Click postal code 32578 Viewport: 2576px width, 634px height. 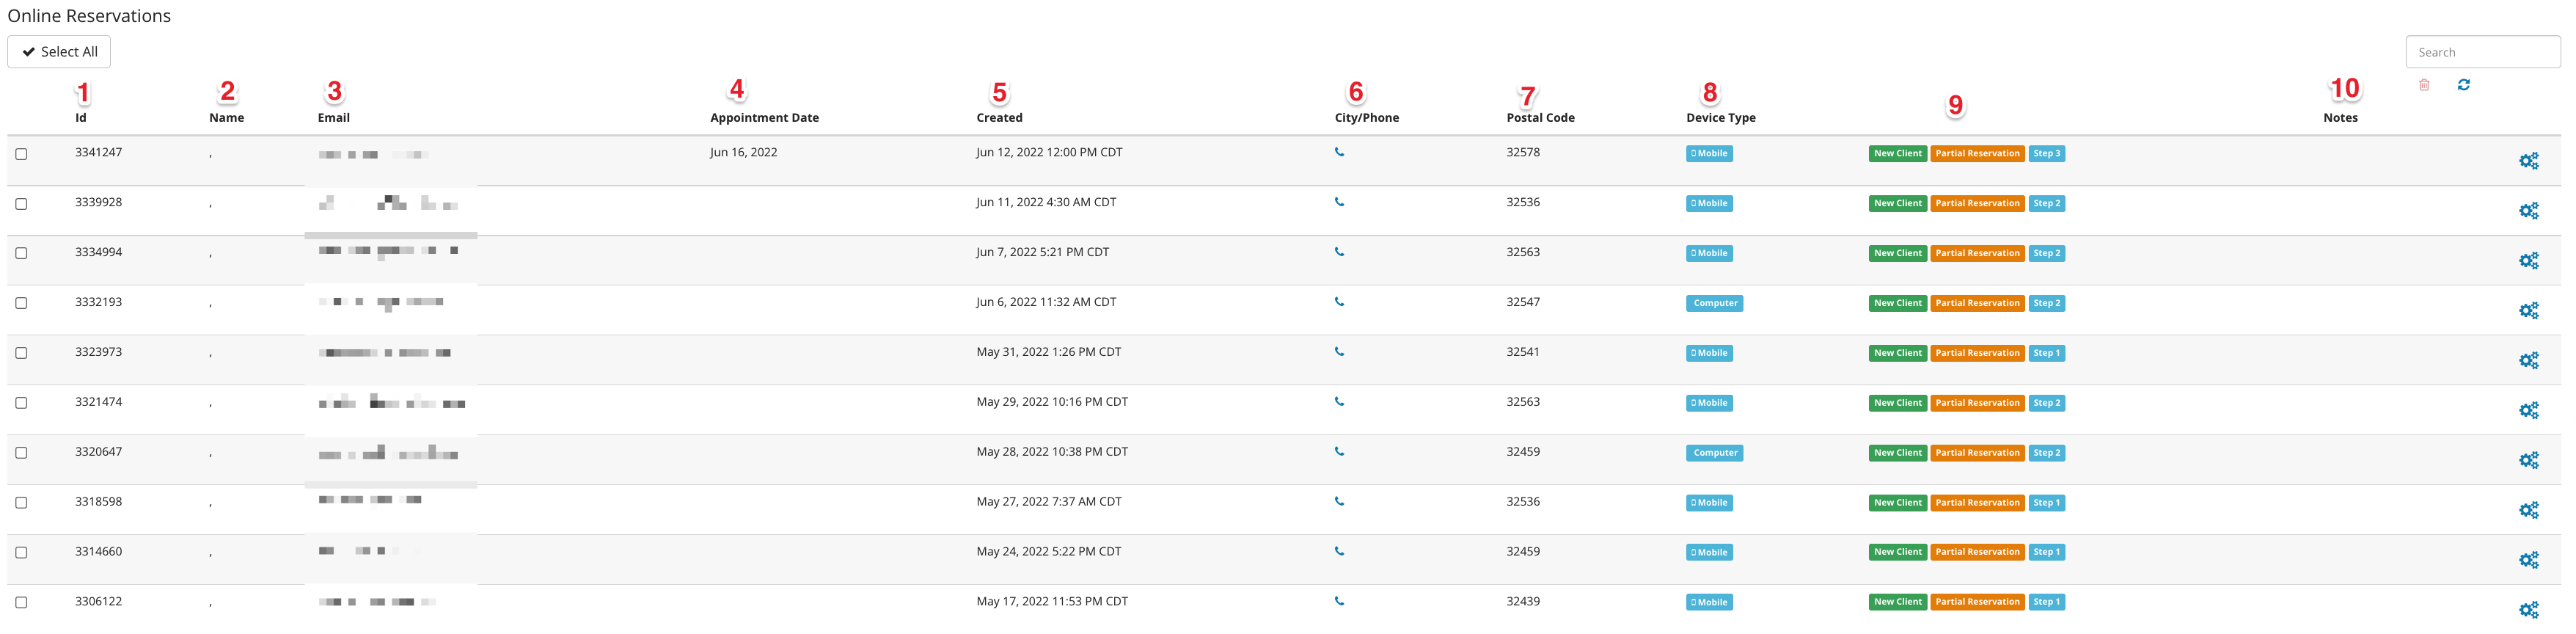pyautogui.click(x=1523, y=152)
